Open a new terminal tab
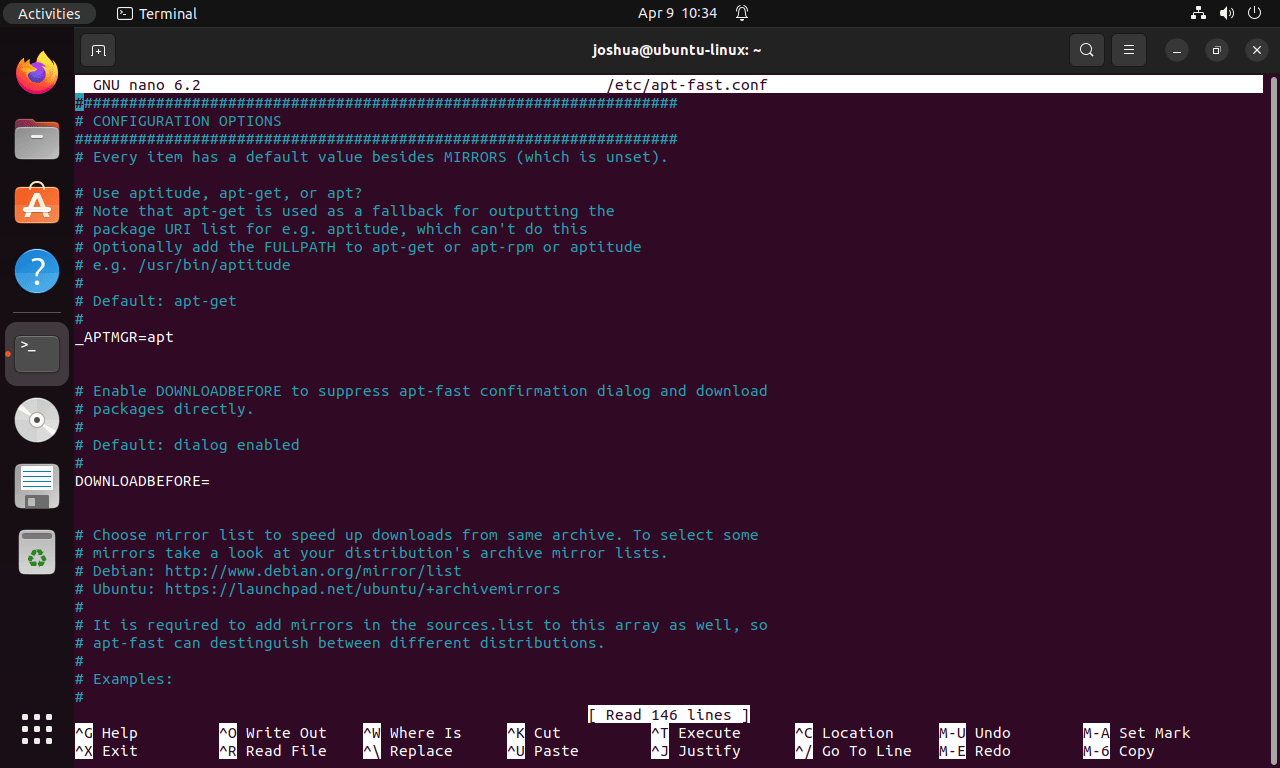 98,49
